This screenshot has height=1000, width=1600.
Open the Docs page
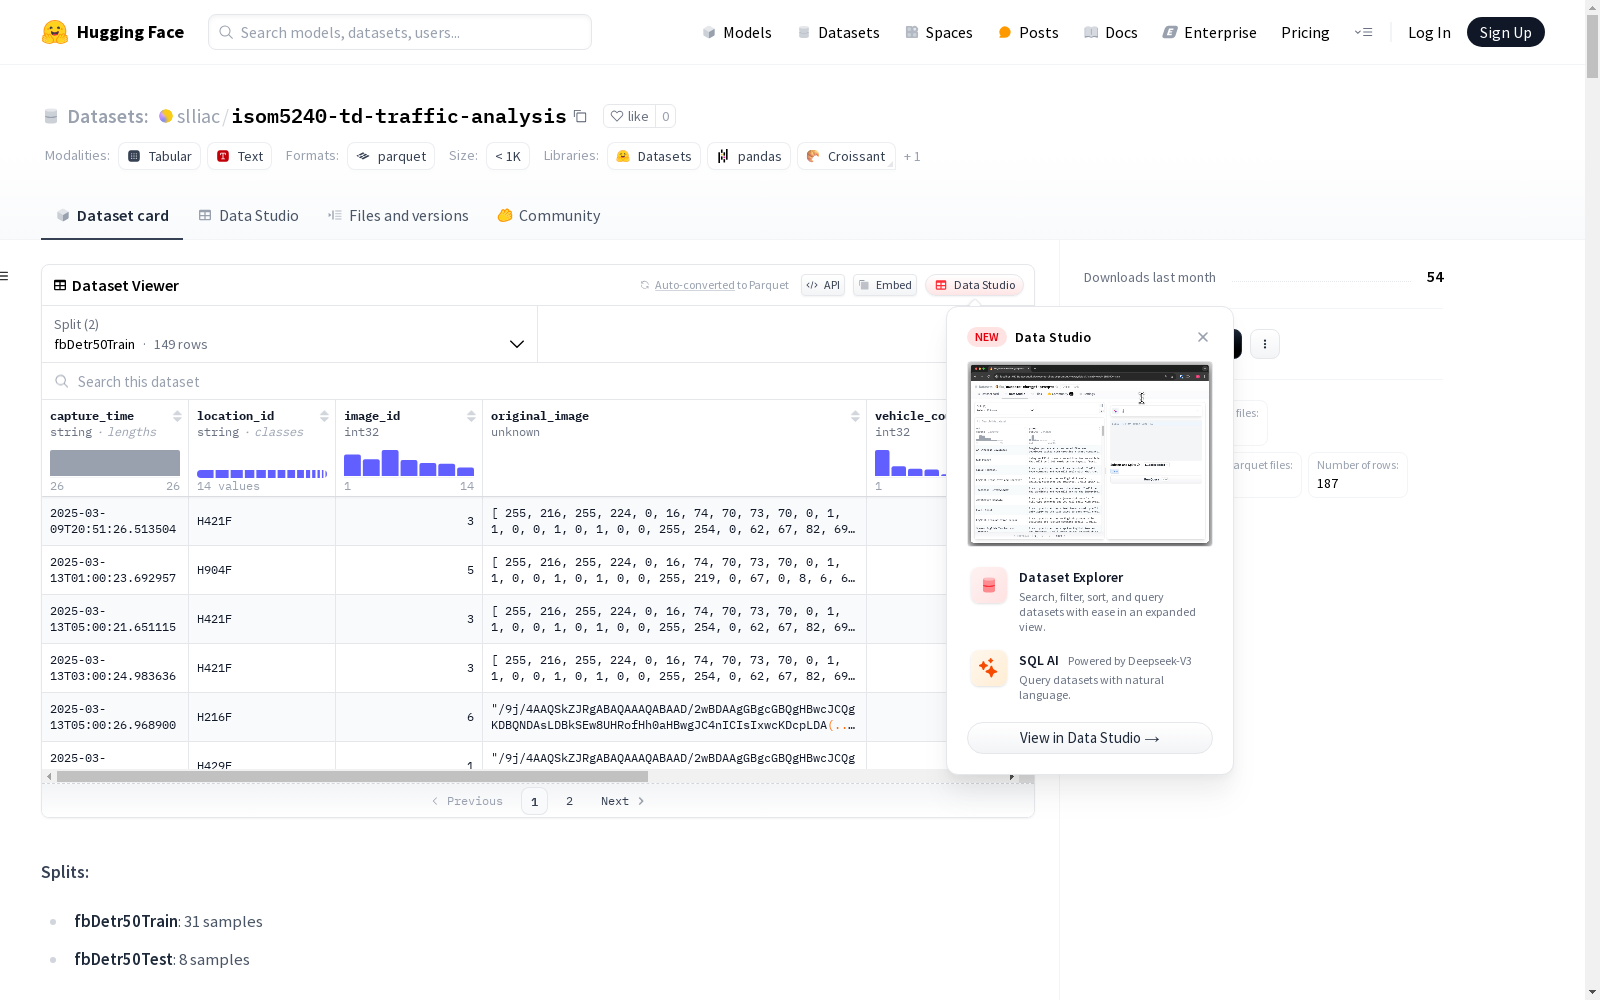(x=1111, y=32)
